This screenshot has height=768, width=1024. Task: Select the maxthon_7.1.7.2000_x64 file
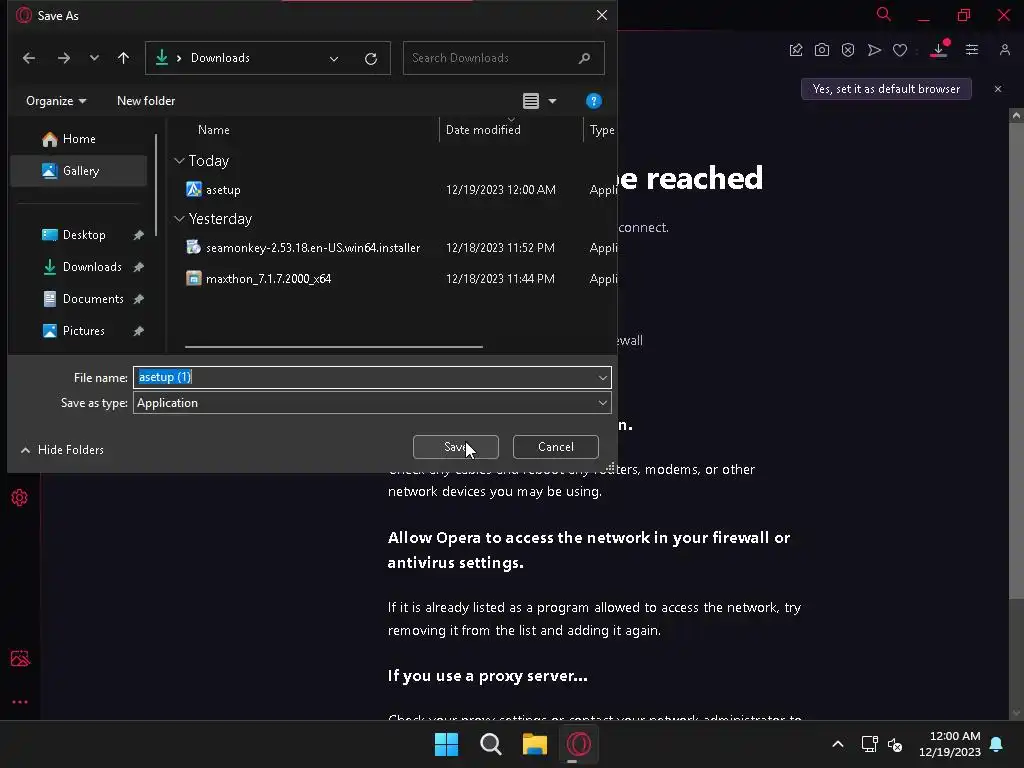click(x=268, y=279)
